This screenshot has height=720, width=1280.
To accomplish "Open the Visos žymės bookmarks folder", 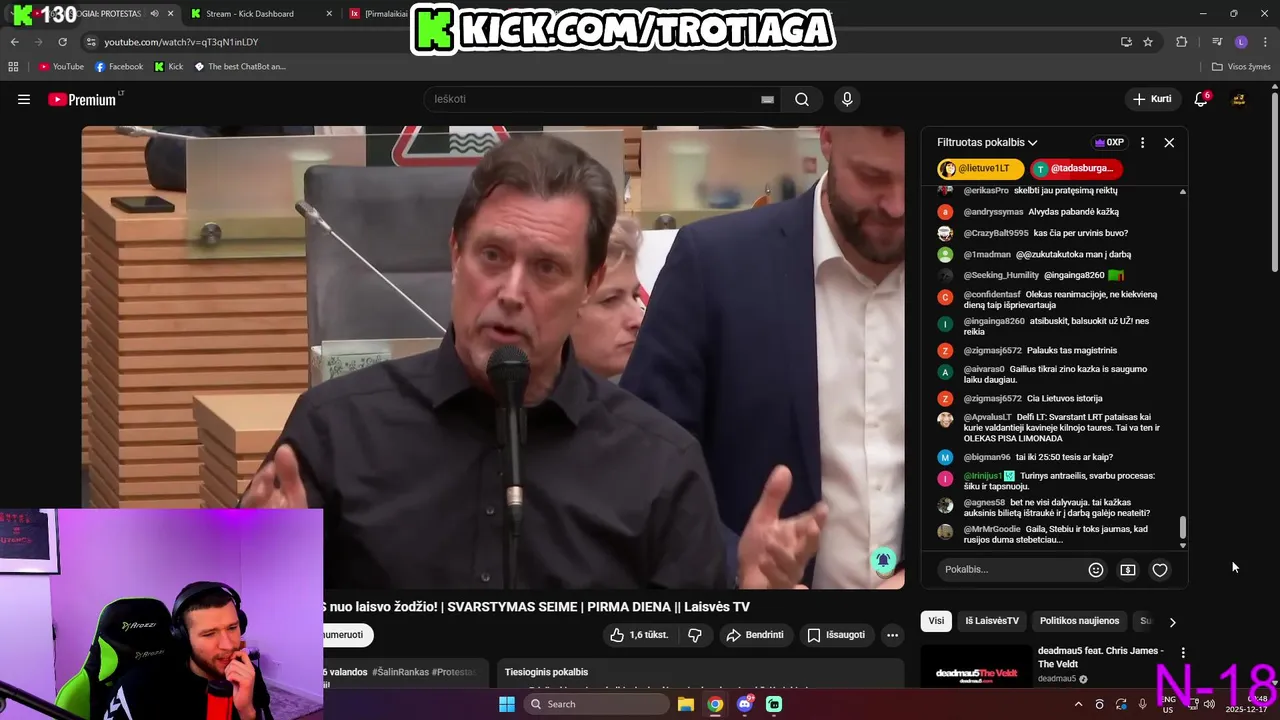I will pos(1241,67).
